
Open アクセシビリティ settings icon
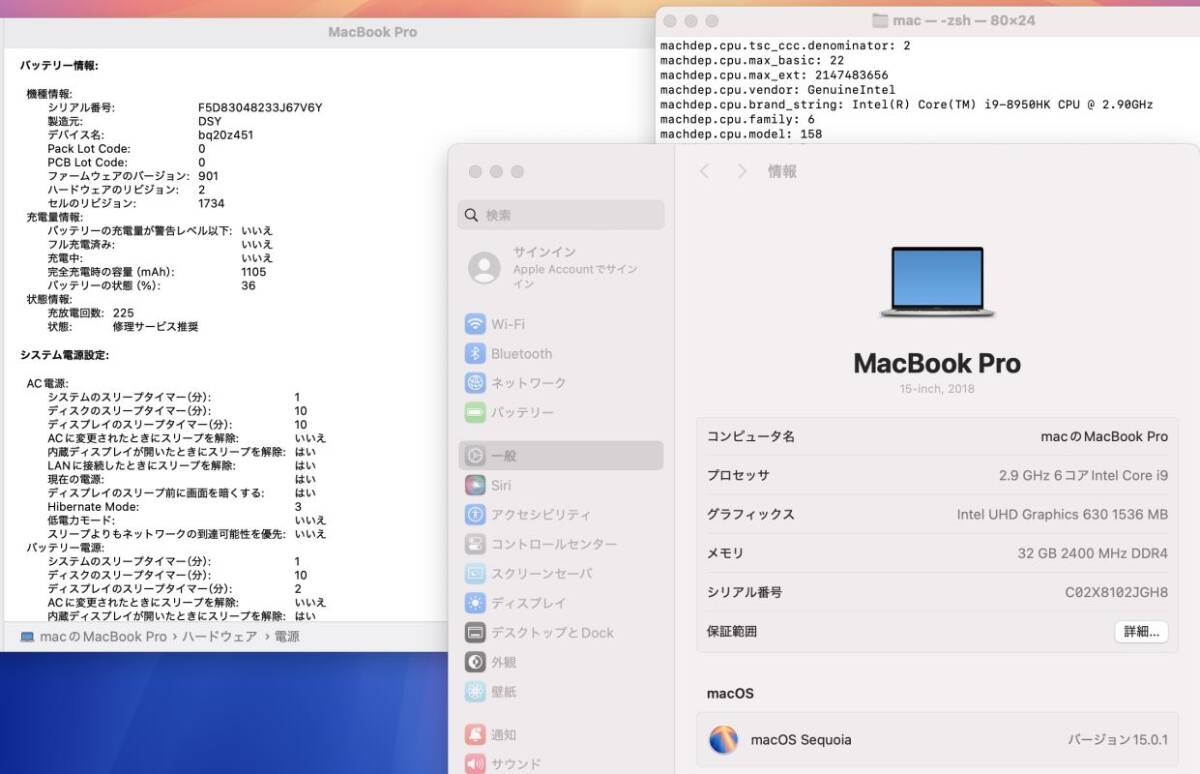(476, 515)
